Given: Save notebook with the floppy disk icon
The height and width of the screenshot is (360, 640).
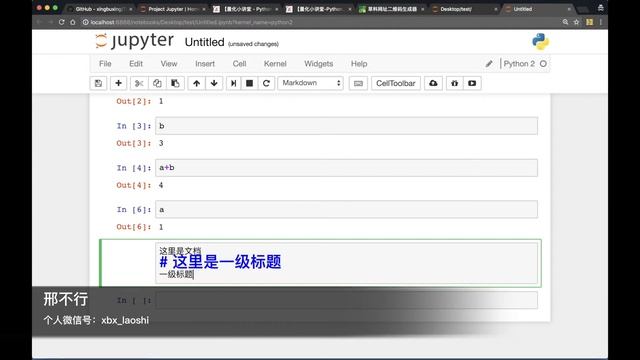Looking at the screenshot, I should tap(98, 83).
